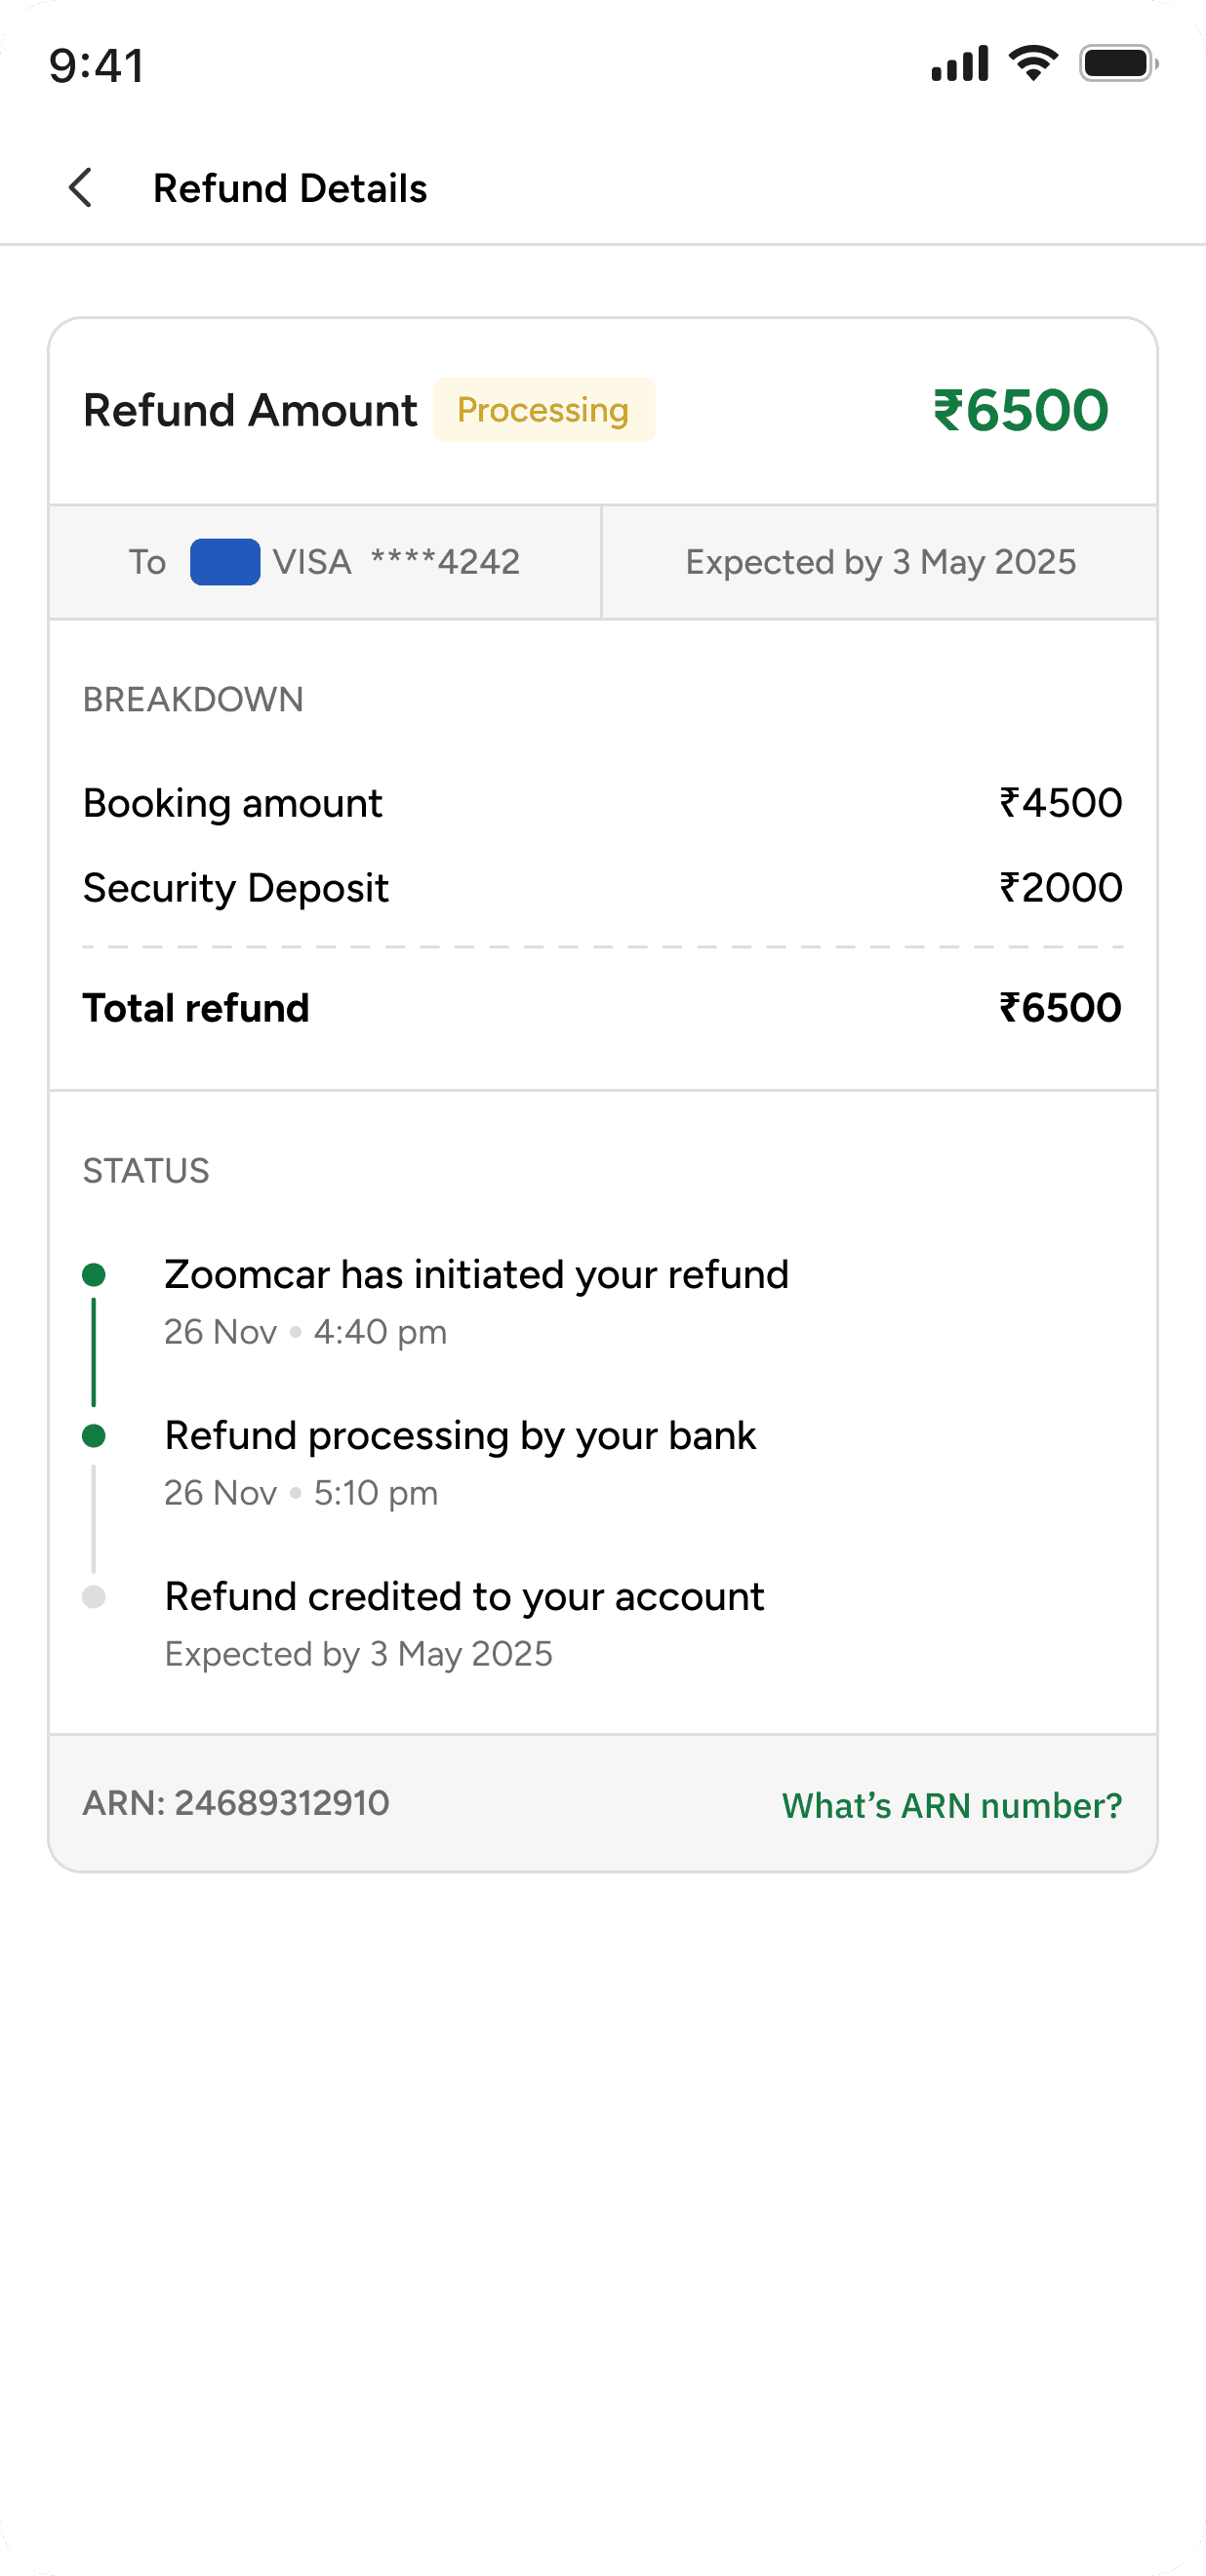Tap the back arrow icon
This screenshot has height=2576, width=1206.
point(81,188)
